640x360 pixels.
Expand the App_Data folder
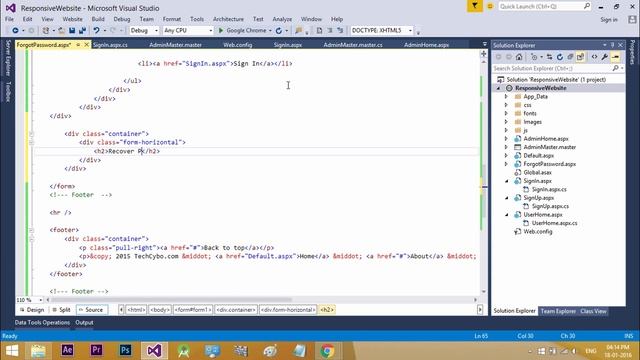[506, 97]
